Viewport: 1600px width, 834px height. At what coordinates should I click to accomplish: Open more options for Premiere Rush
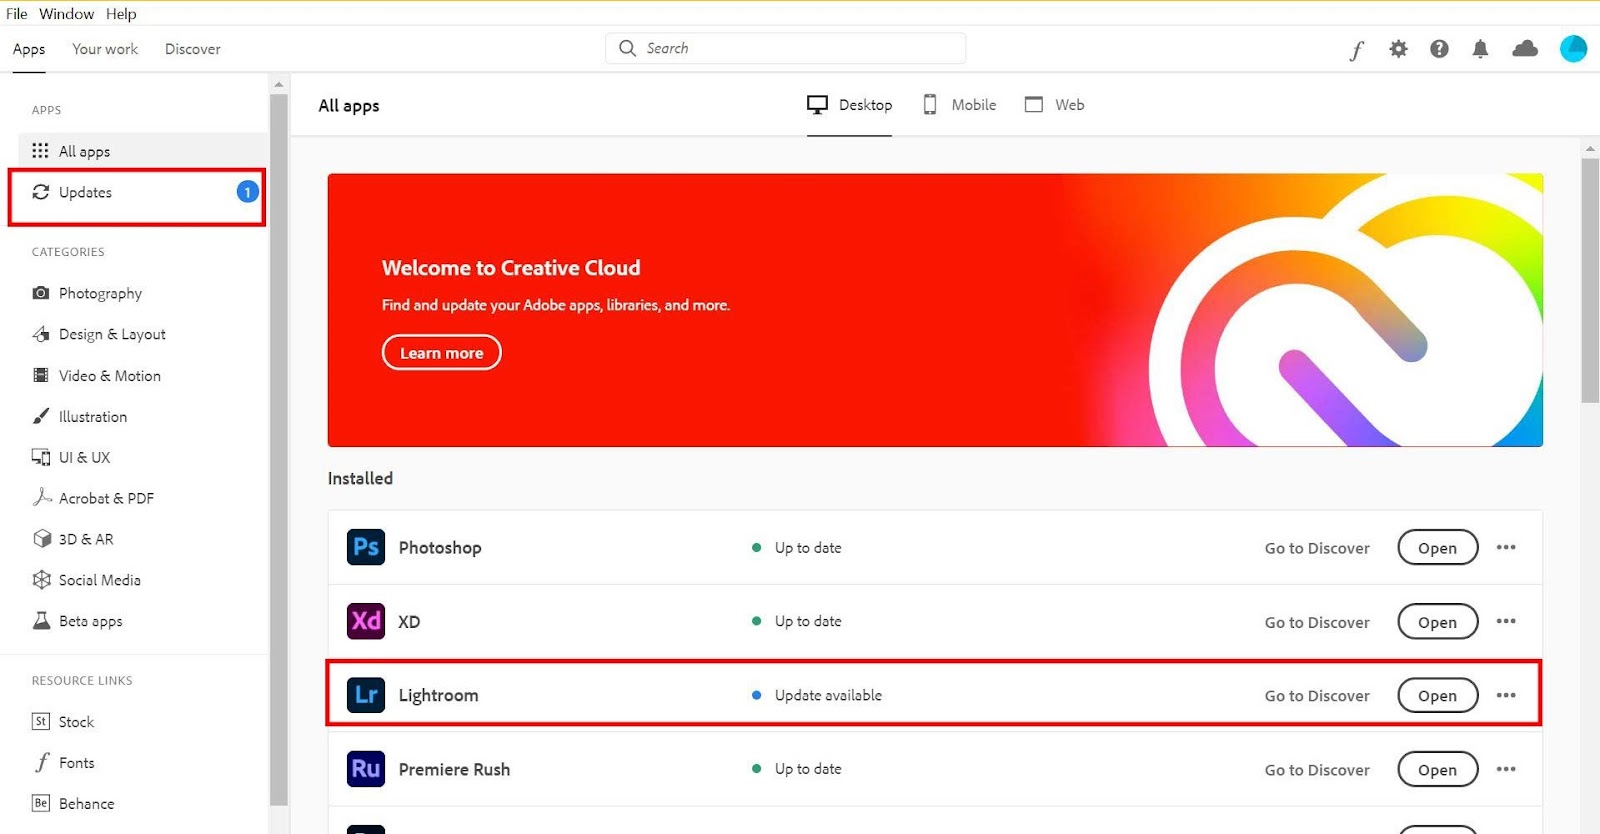tap(1506, 769)
